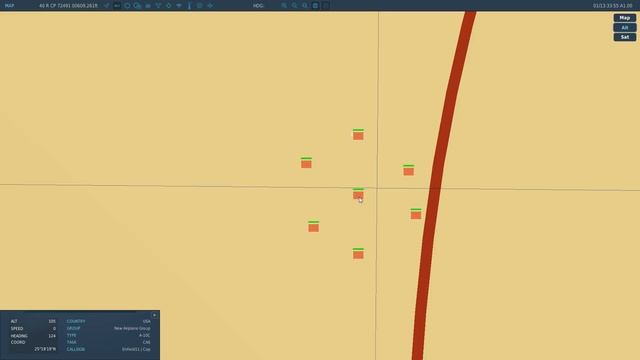The image size is (640, 360).
Task: Click the diamond-shaped tool icon in the top toolbar
Action: [x=169, y=6]
